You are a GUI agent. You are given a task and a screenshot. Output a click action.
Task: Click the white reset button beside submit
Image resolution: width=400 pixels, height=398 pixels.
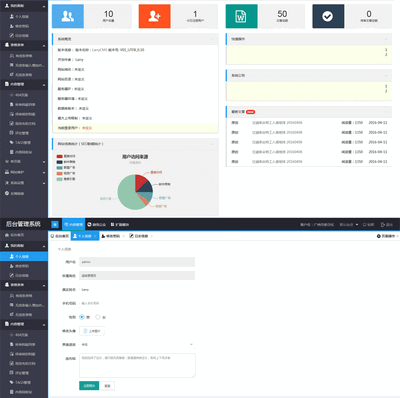tap(107, 386)
